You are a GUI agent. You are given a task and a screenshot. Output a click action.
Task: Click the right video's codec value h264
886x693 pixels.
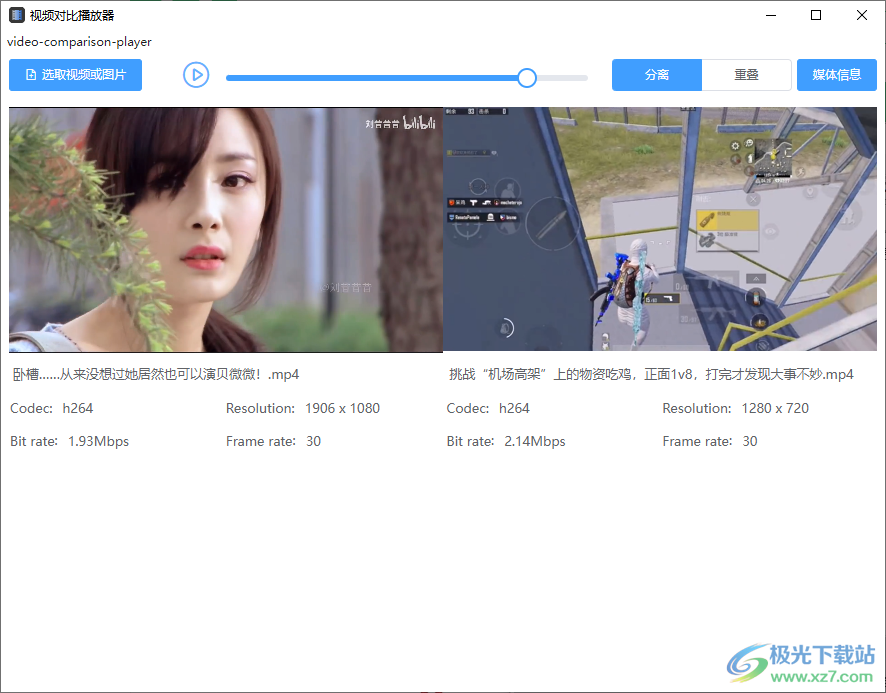[x=514, y=408]
